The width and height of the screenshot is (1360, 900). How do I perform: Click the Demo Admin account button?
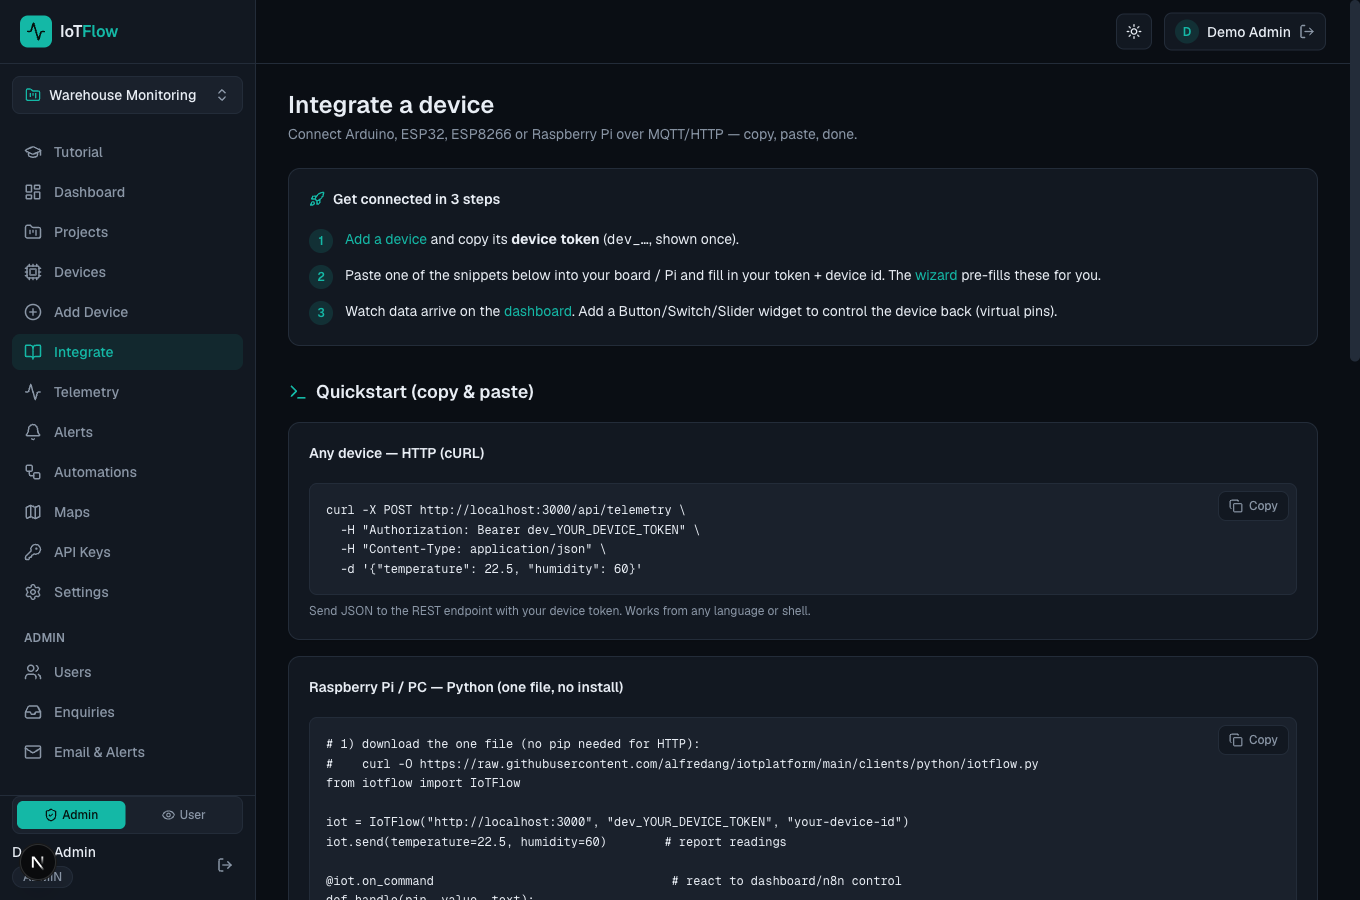(x=1245, y=32)
